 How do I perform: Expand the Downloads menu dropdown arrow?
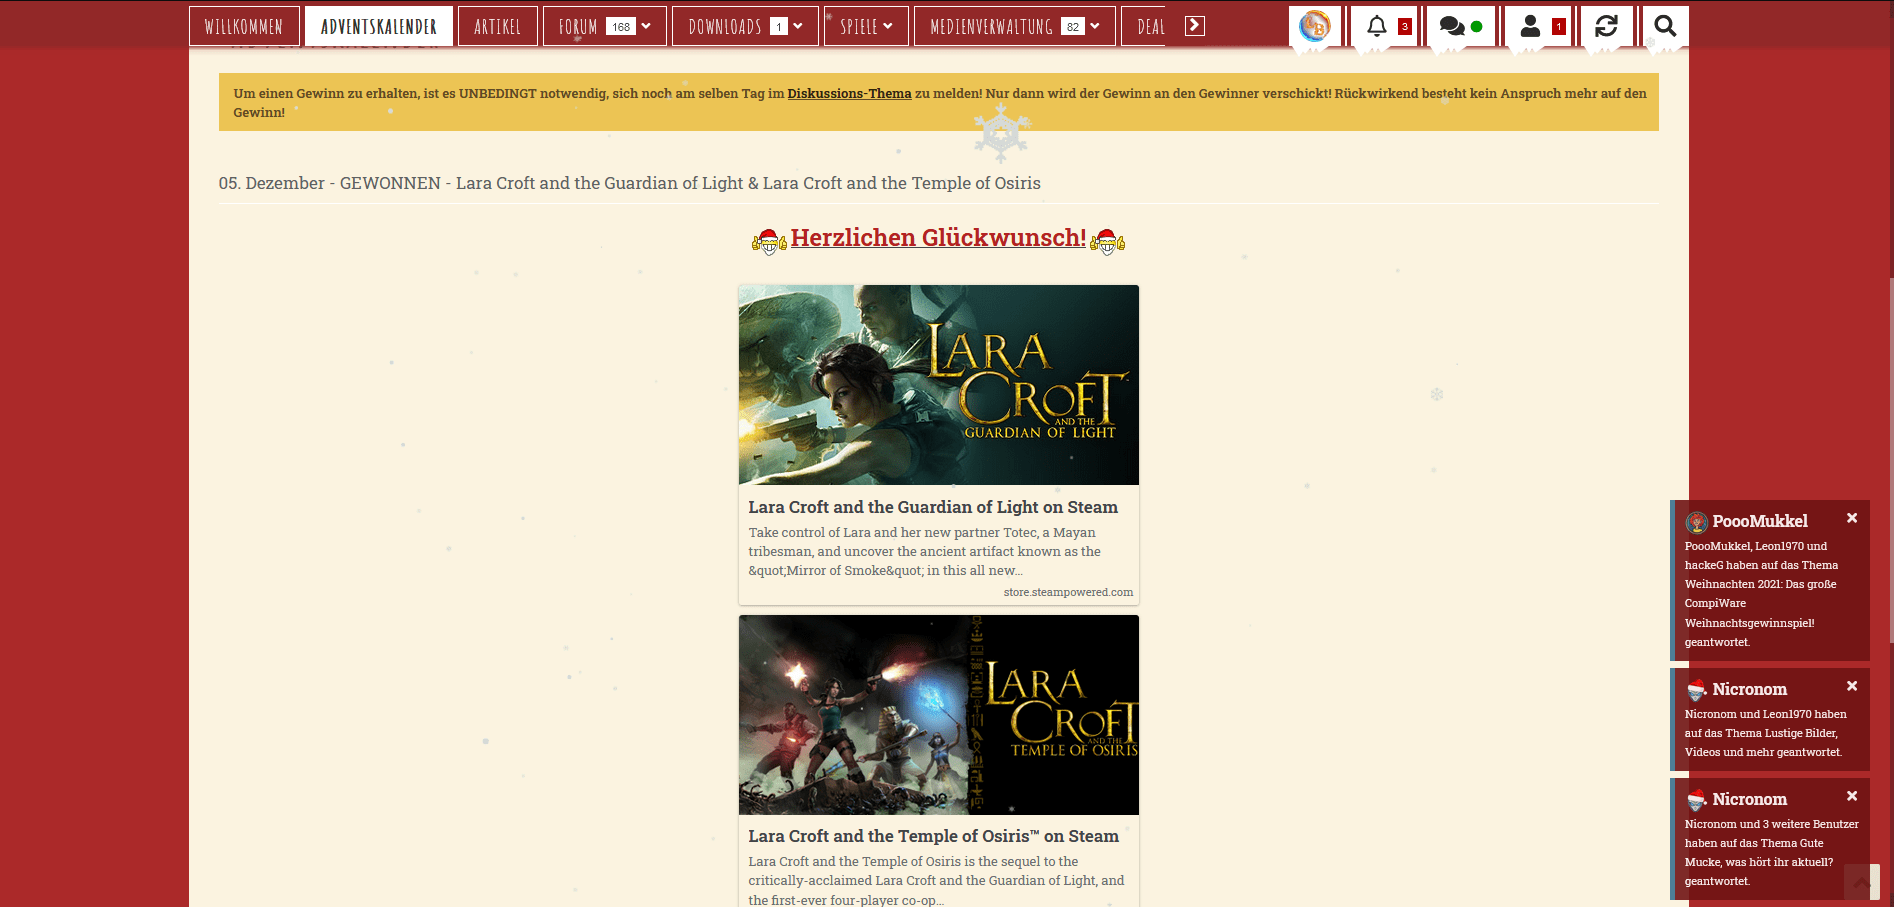pos(798,26)
